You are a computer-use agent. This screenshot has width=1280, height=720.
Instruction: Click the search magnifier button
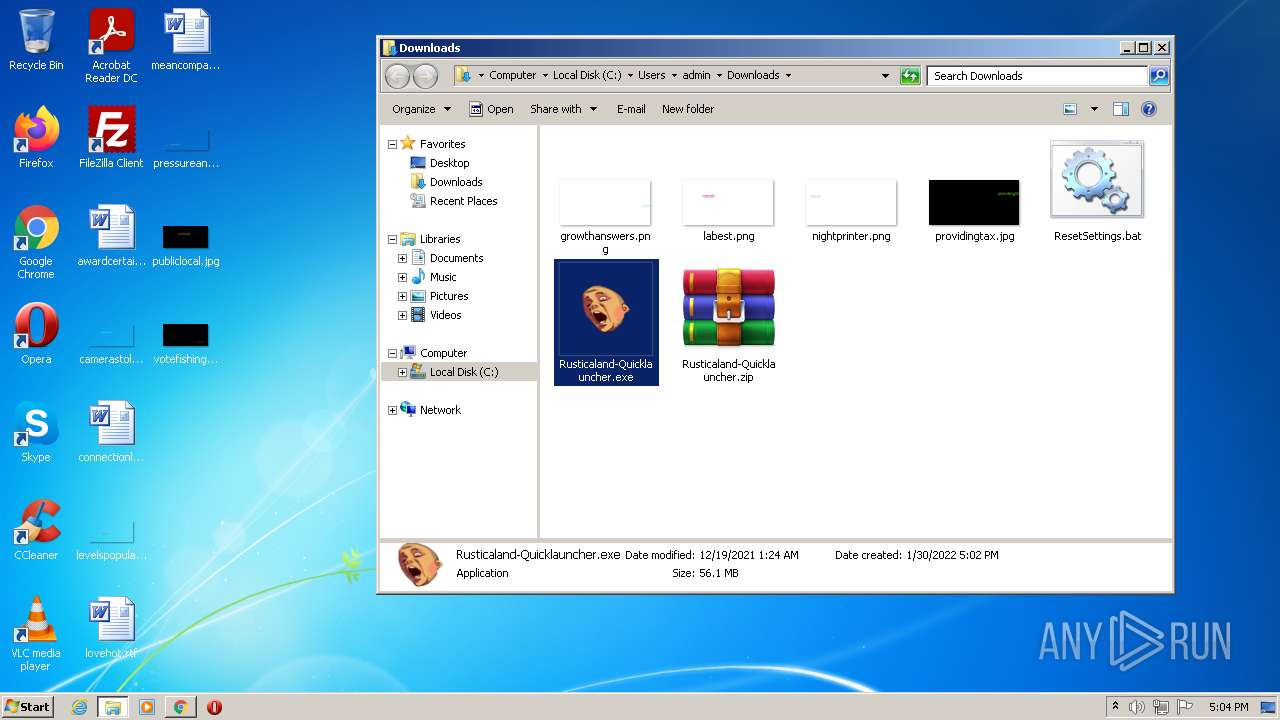tap(1158, 76)
